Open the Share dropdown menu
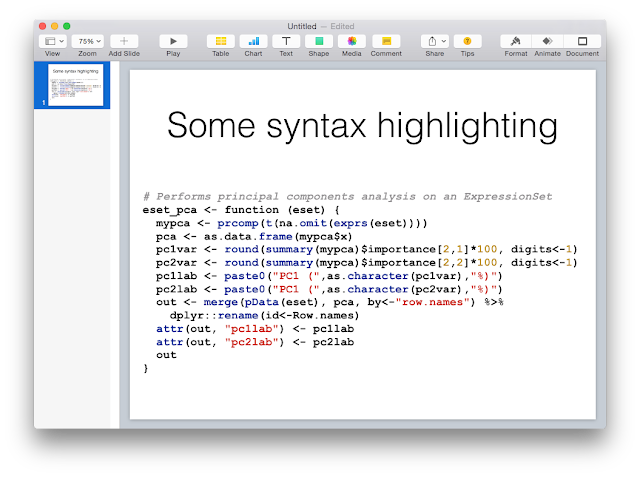640x477 pixels. click(x=435, y=41)
